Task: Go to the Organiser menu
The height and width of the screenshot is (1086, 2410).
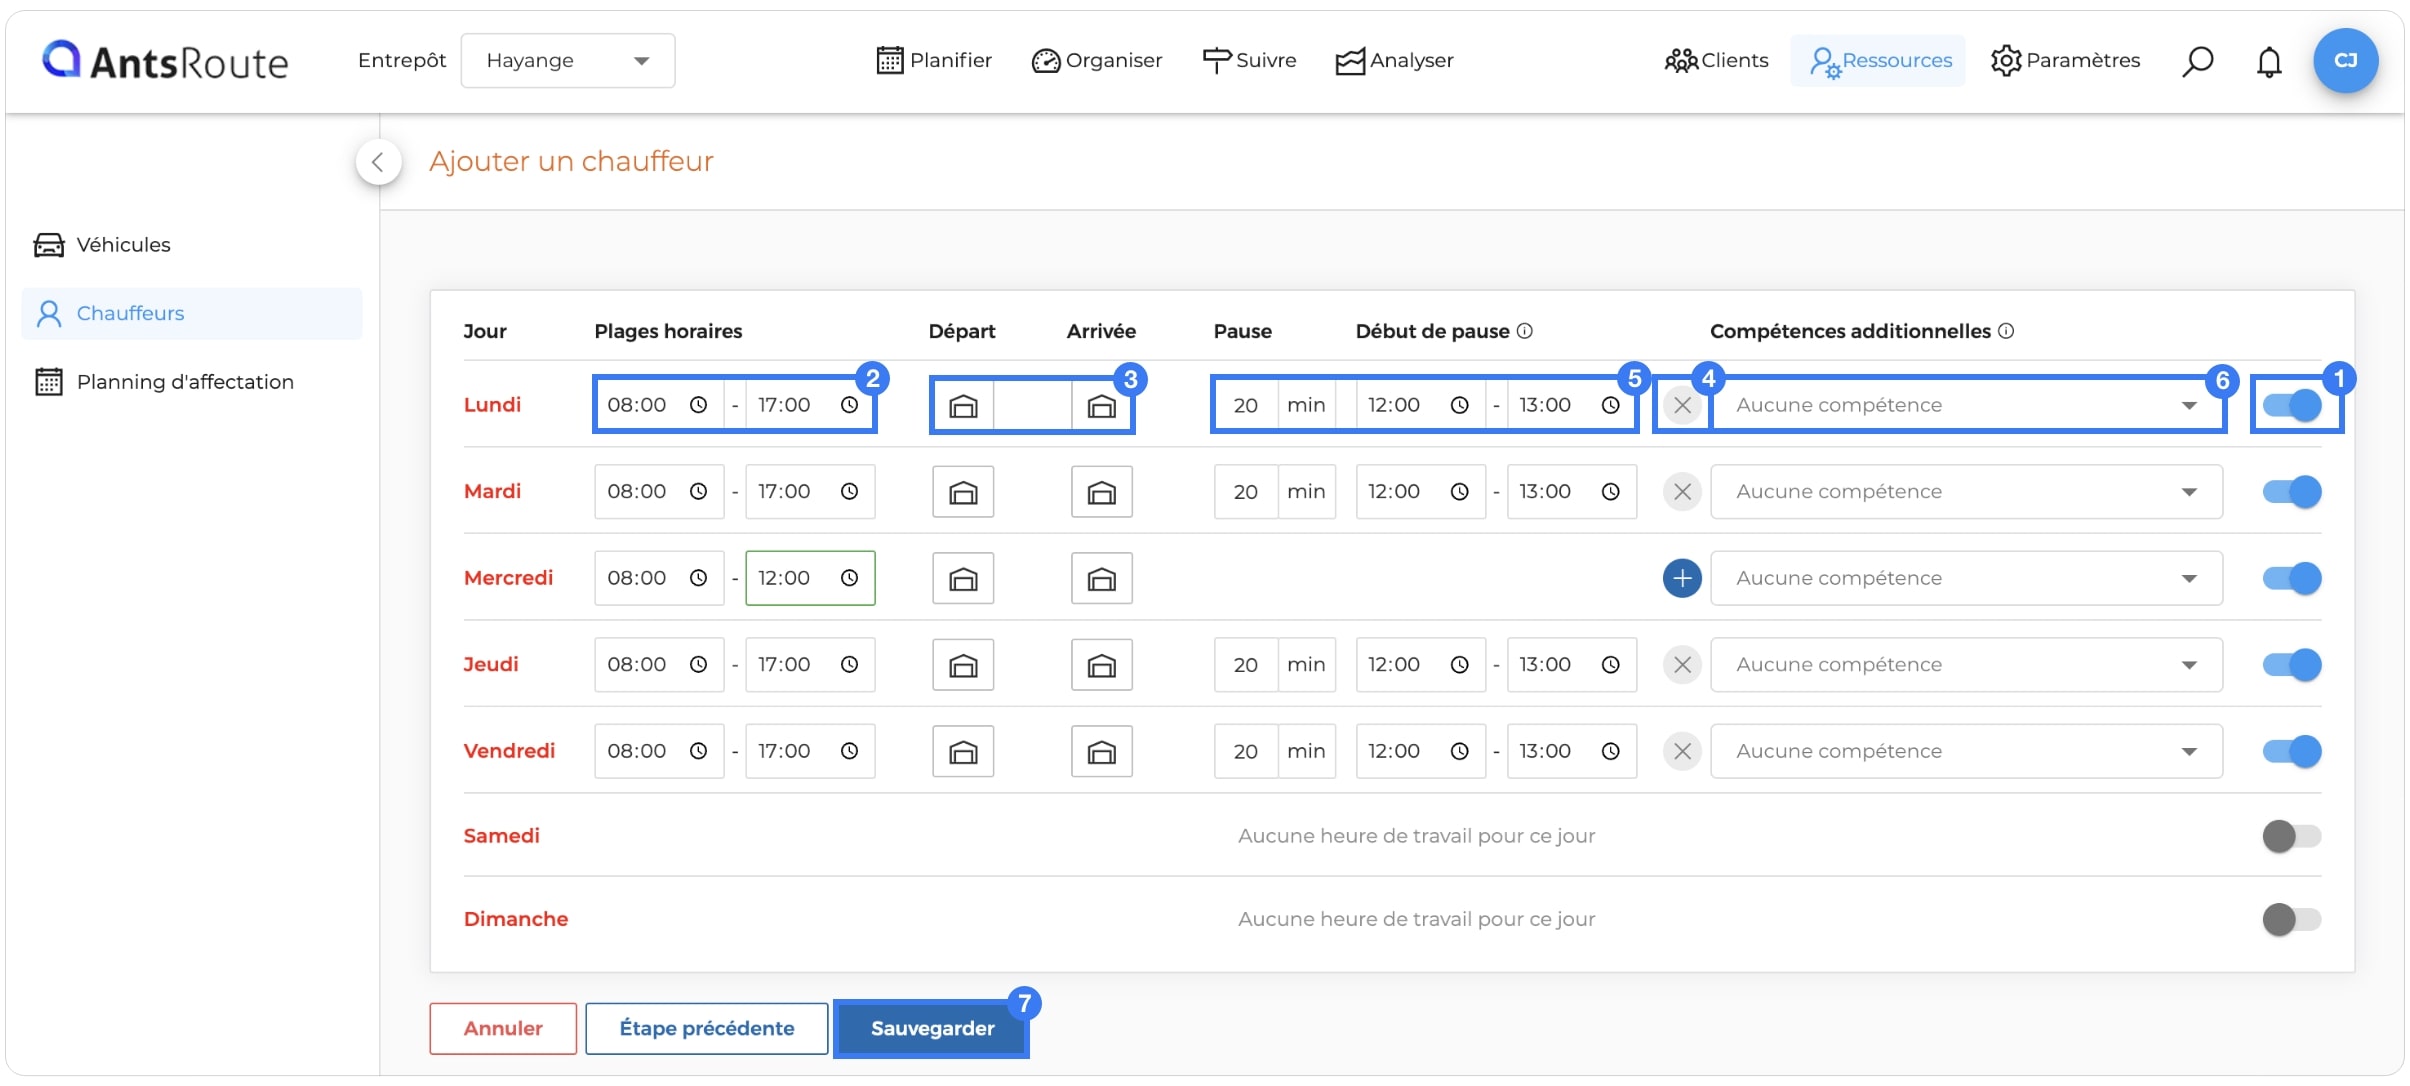Action: 1097,61
